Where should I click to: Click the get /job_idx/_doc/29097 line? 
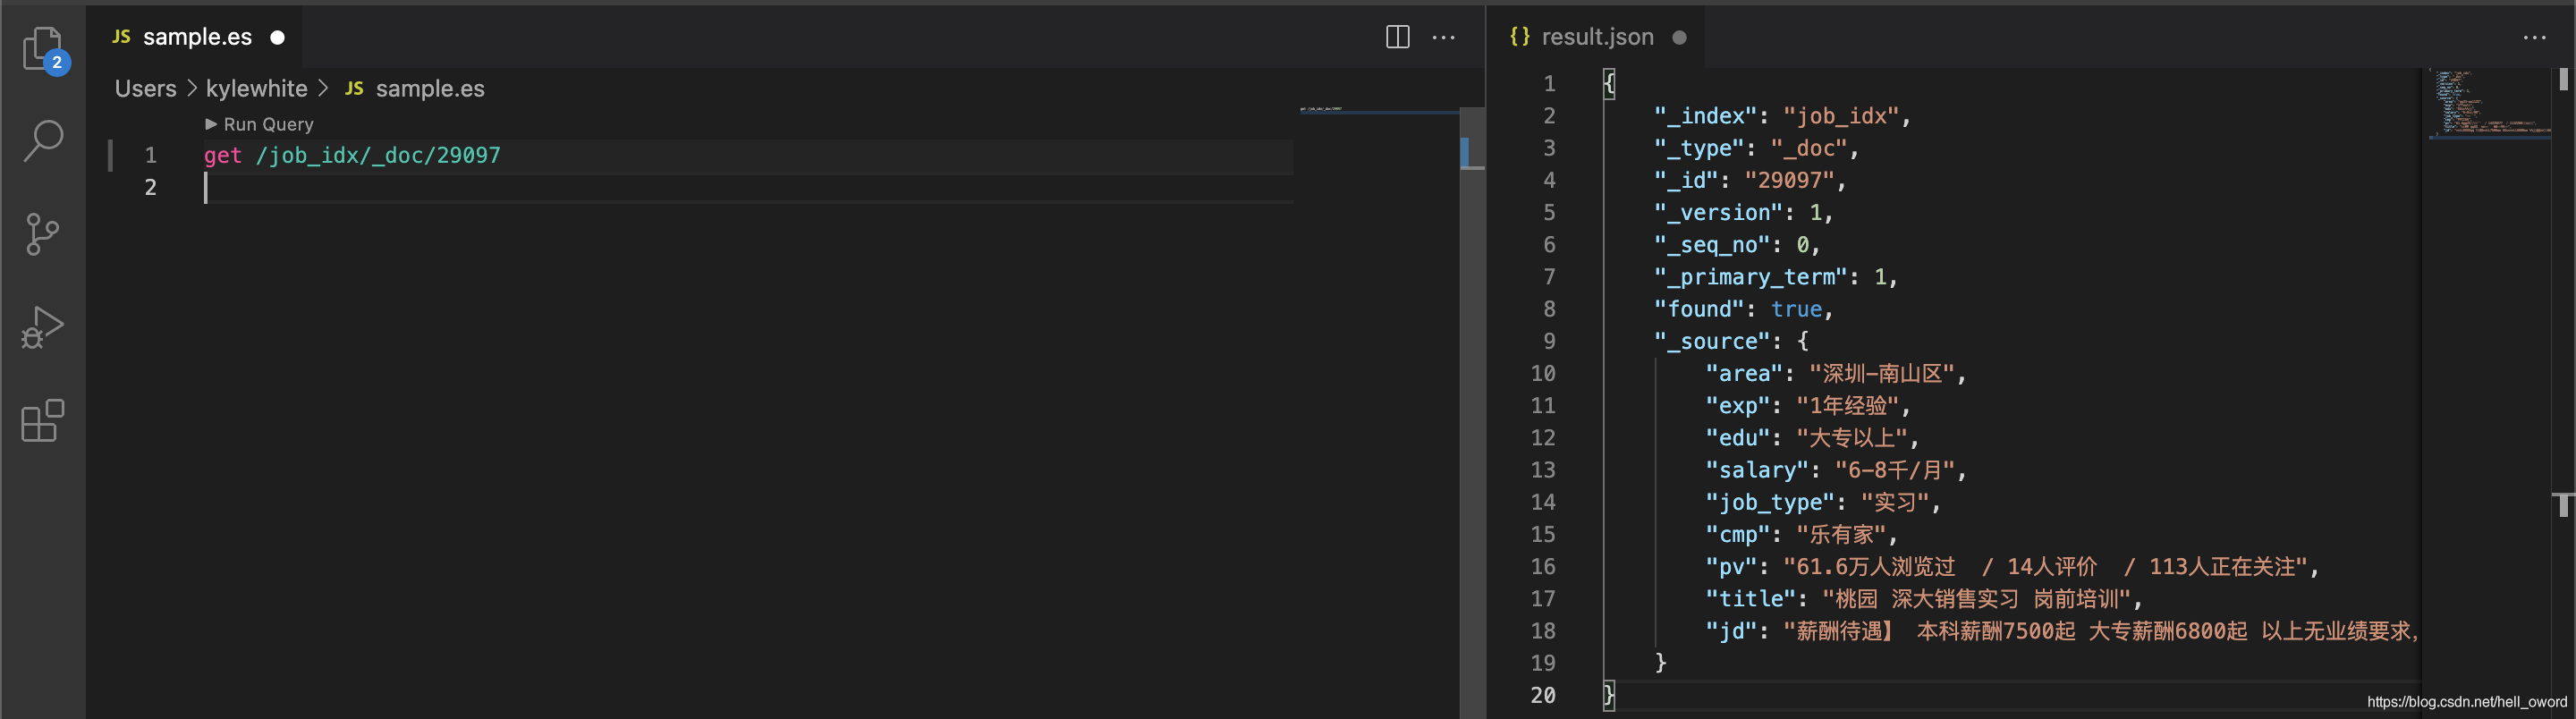coord(352,155)
